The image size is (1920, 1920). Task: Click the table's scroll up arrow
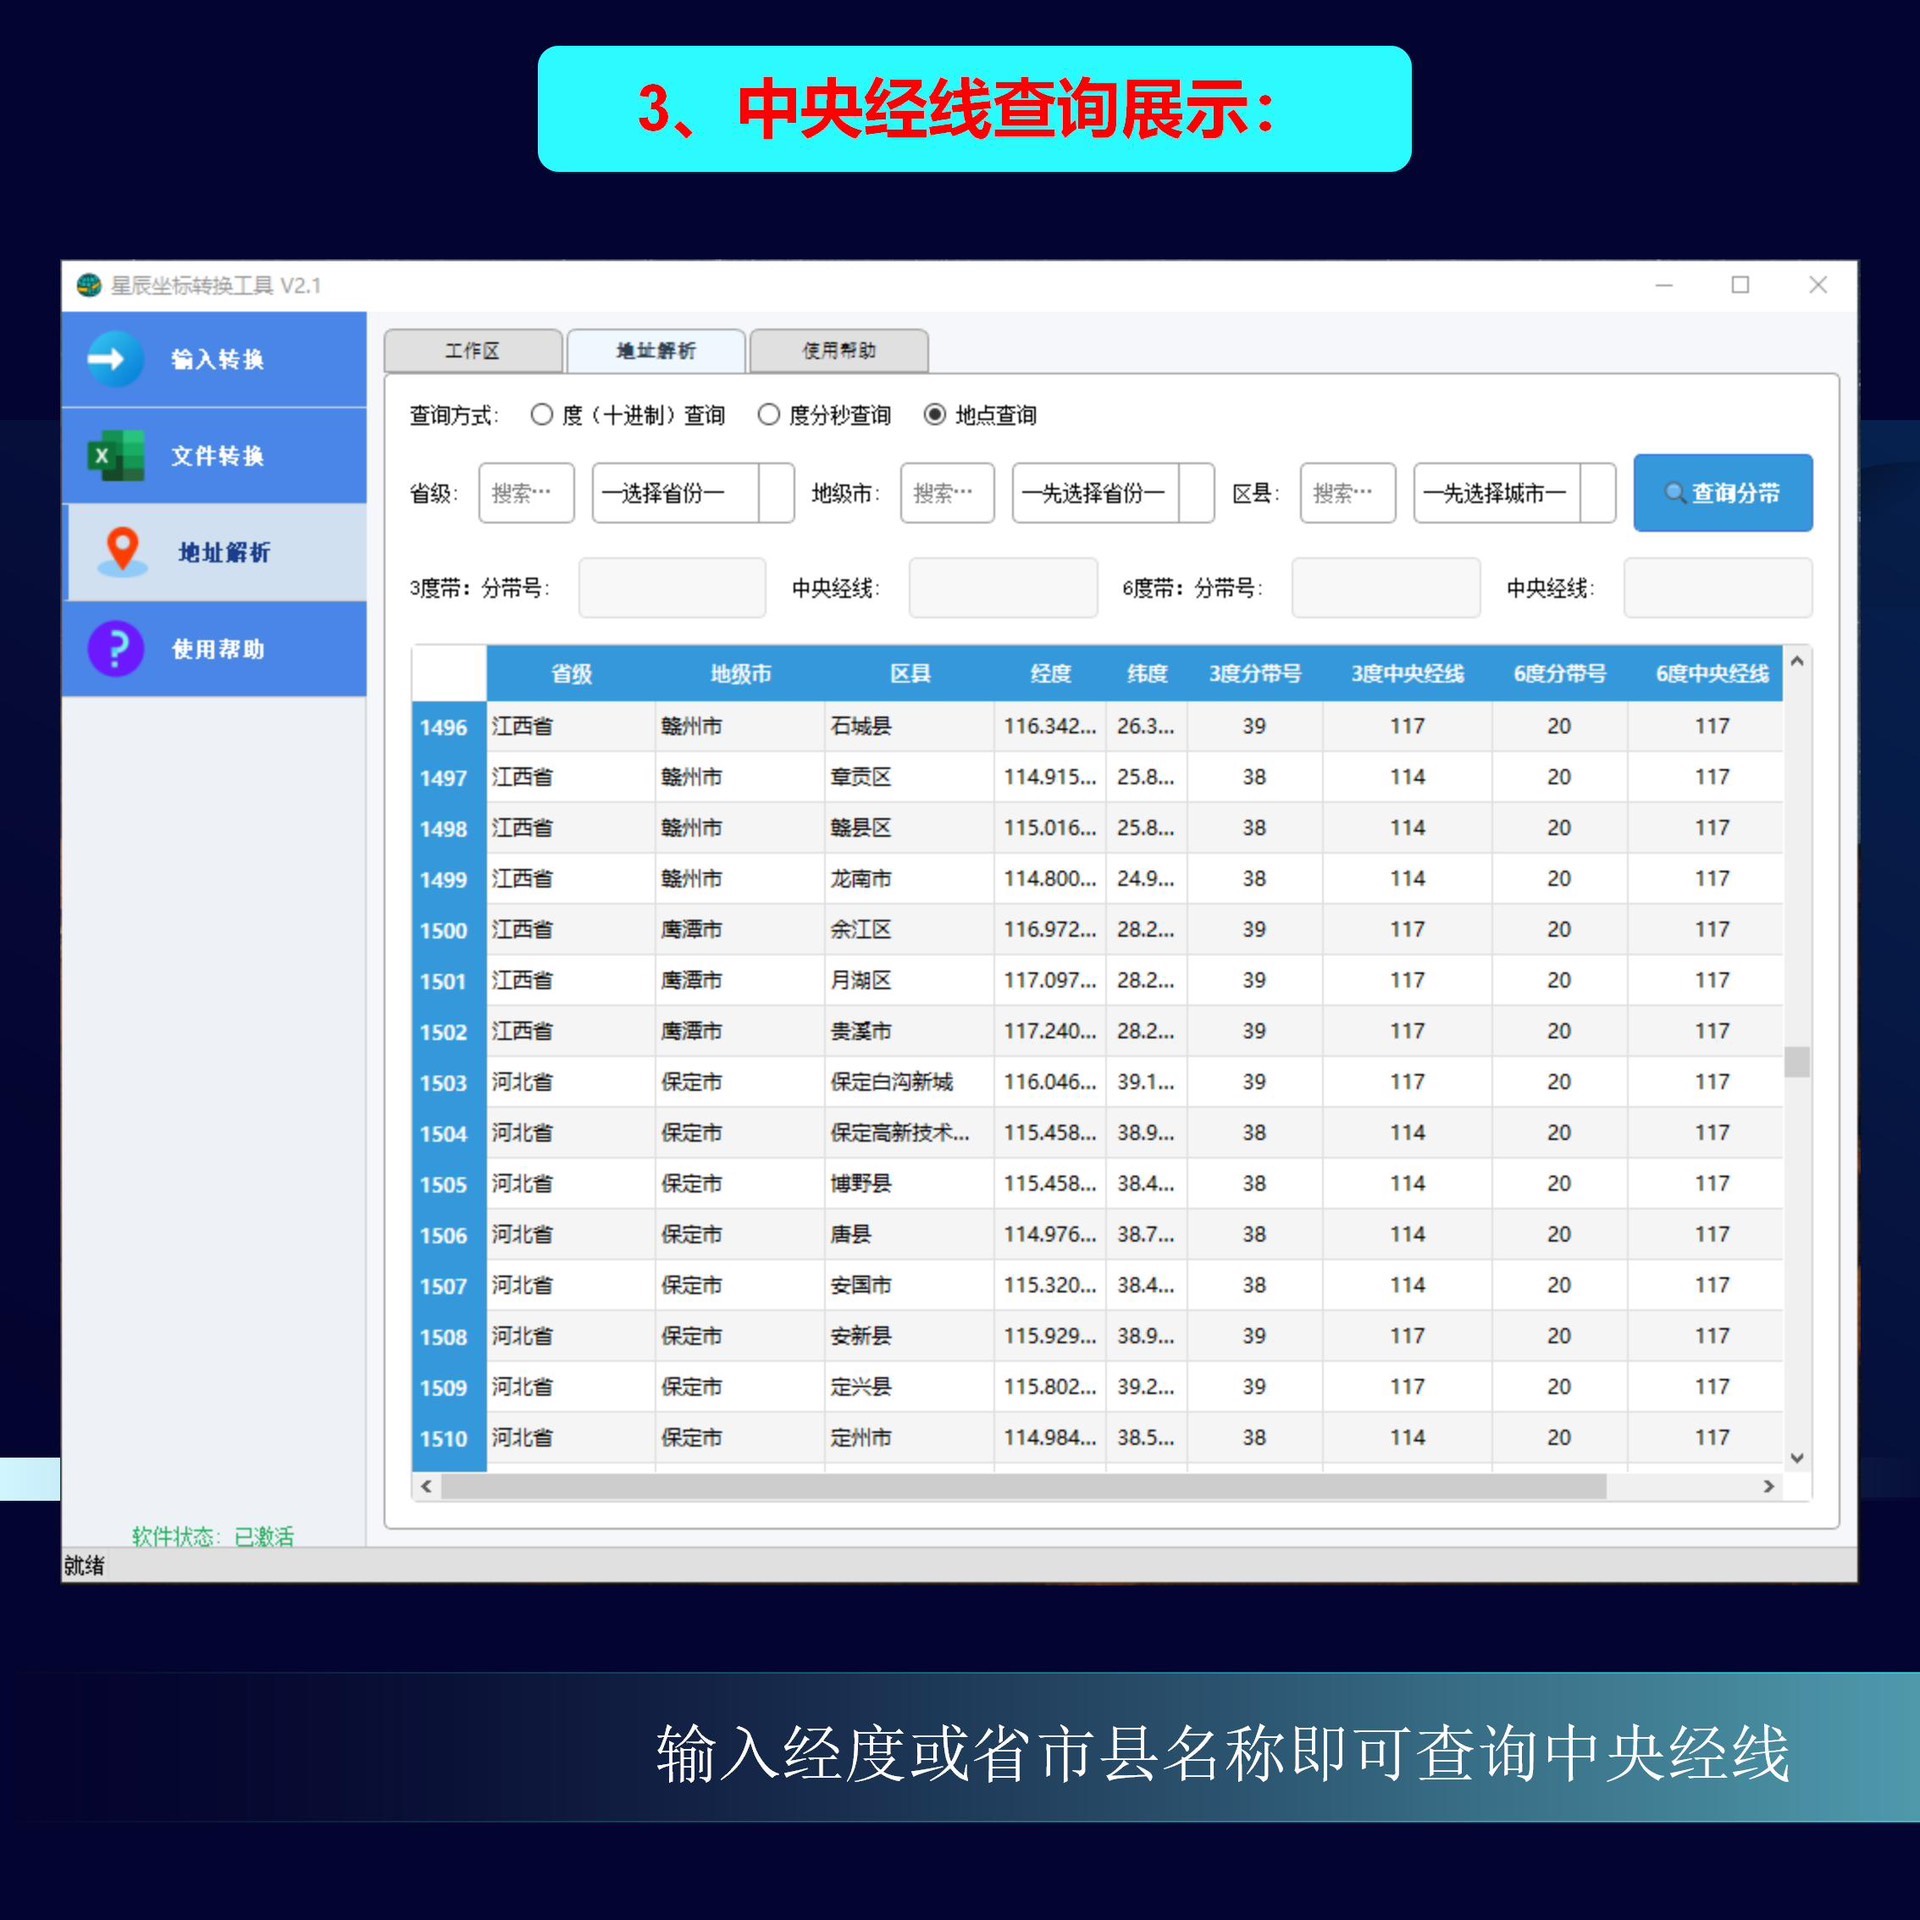(1796, 662)
